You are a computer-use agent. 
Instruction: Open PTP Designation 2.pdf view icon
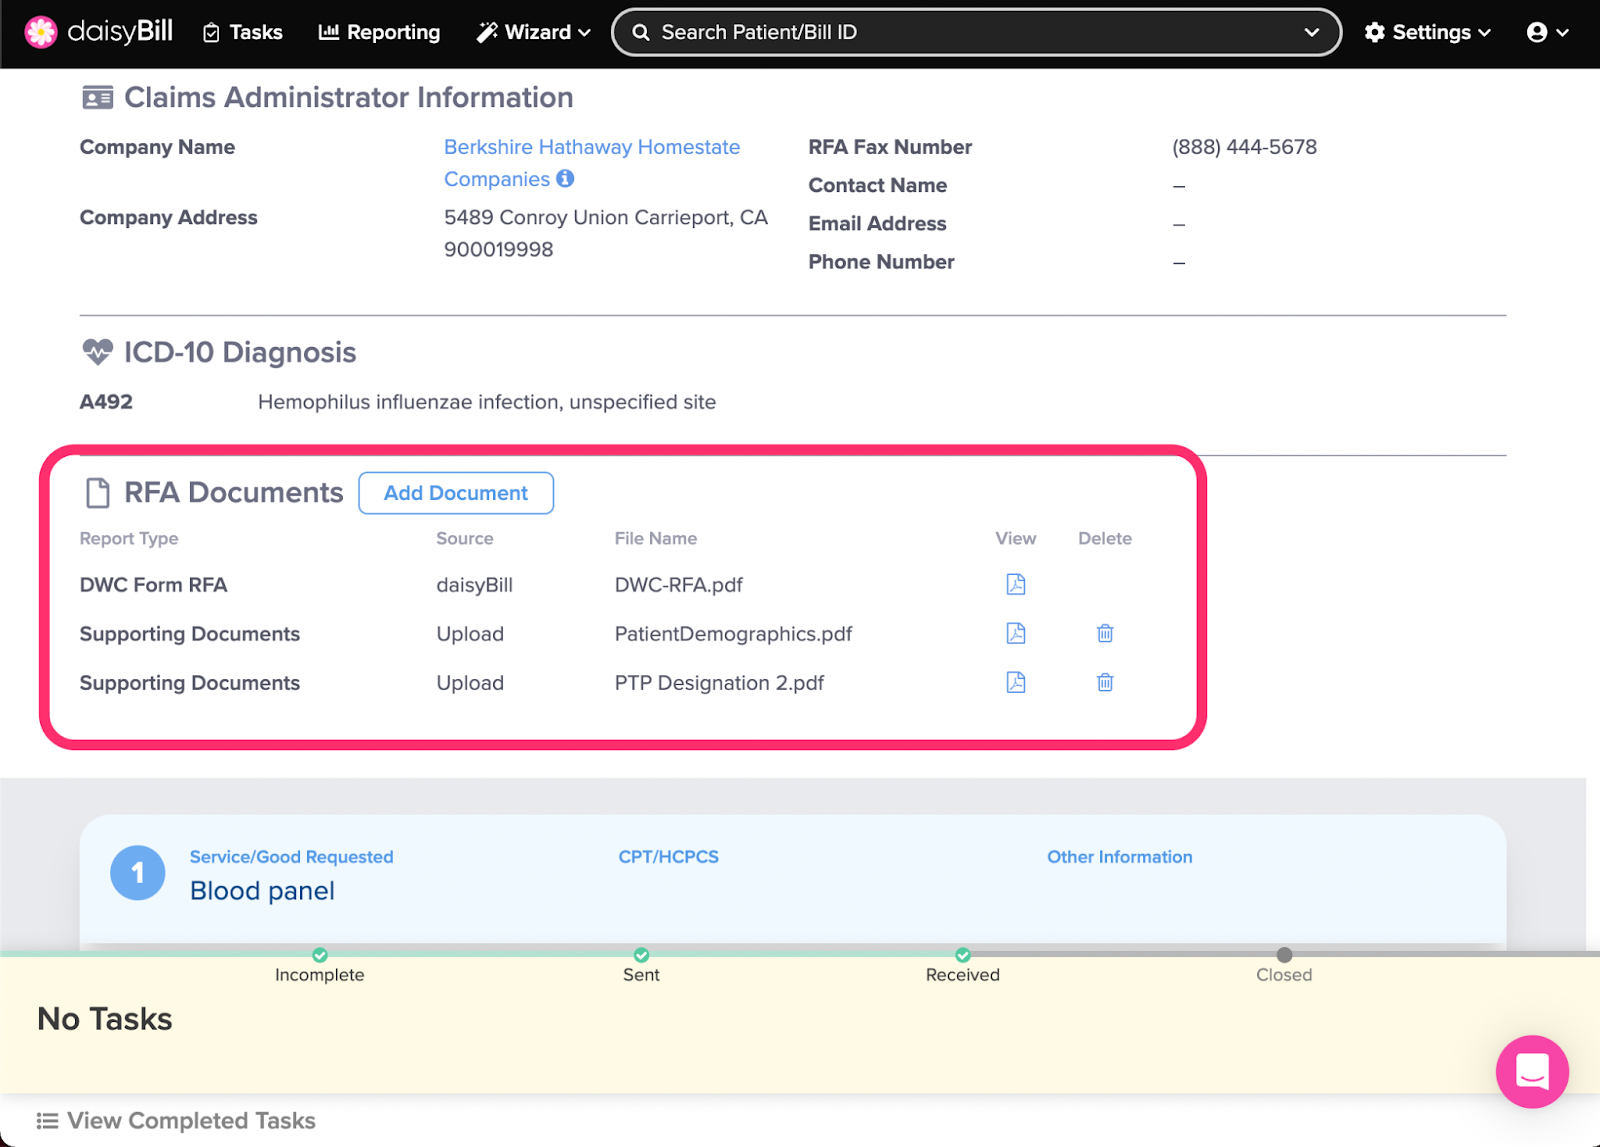(1015, 683)
